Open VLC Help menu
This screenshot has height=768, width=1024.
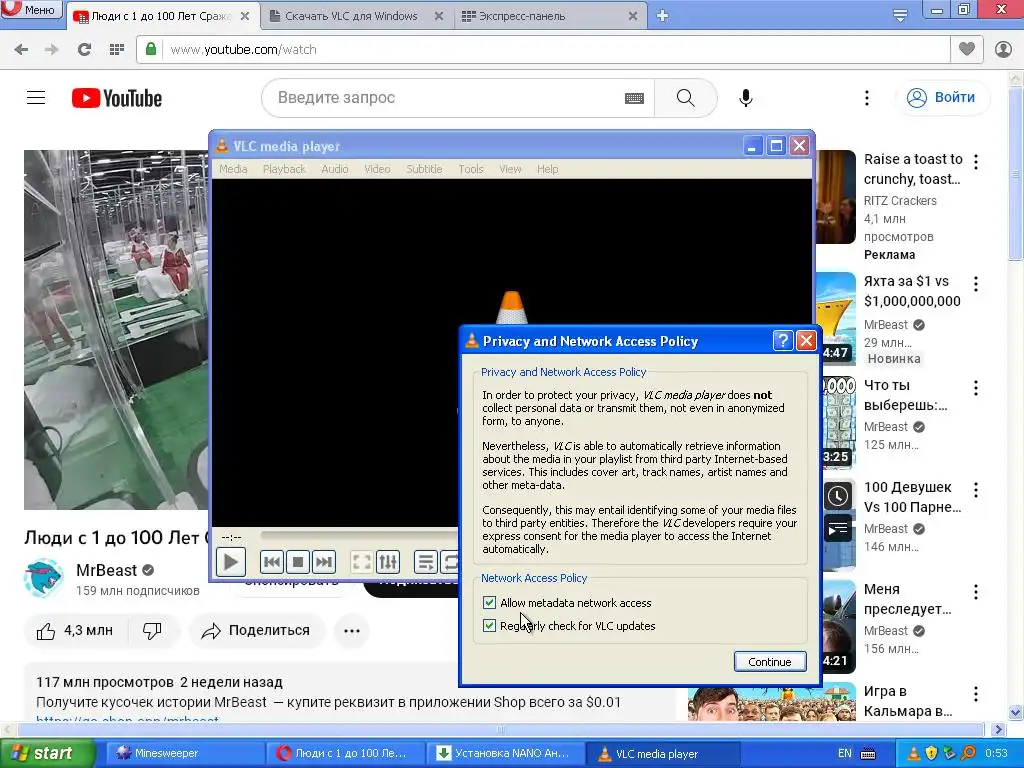[547, 168]
